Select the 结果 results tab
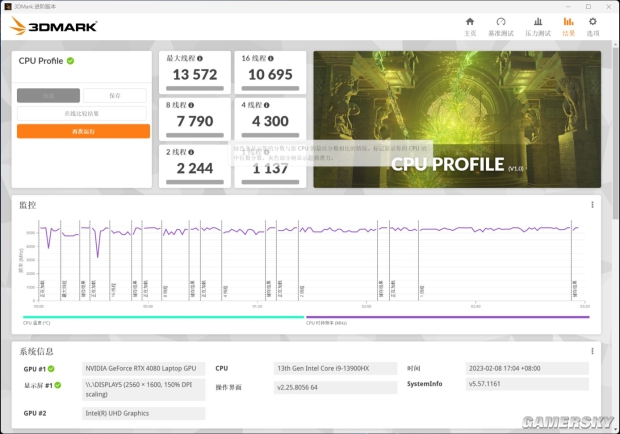 (x=568, y=26)
